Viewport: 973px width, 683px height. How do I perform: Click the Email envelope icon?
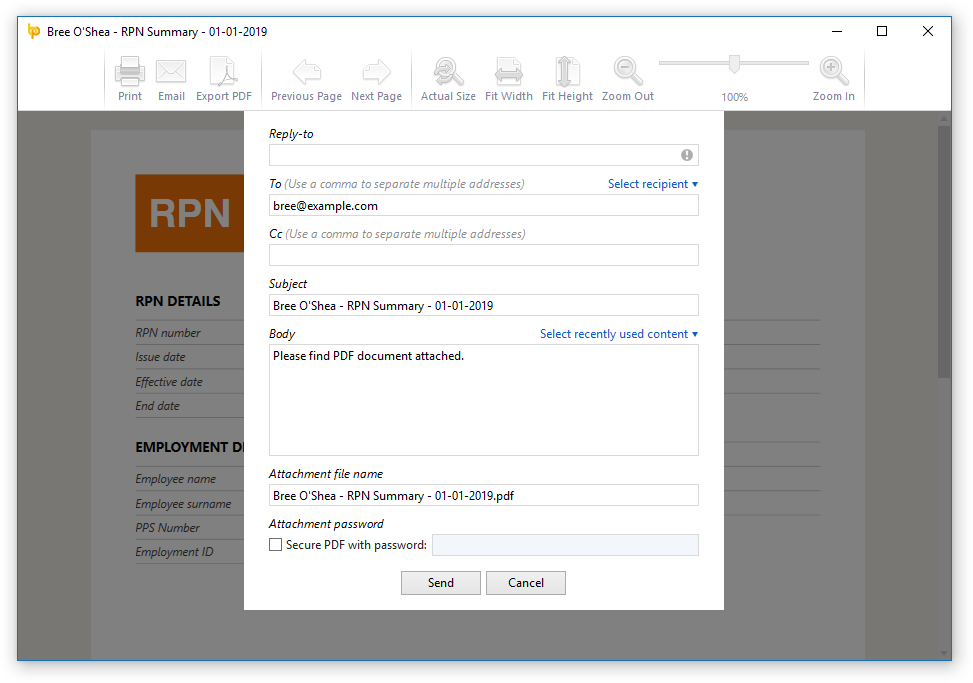[171, 71]
